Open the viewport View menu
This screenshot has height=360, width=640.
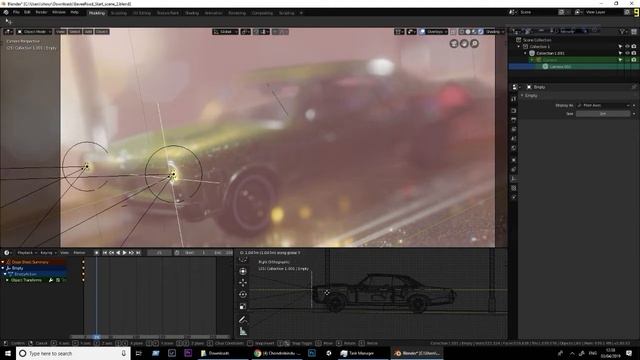tap(60, 31)
